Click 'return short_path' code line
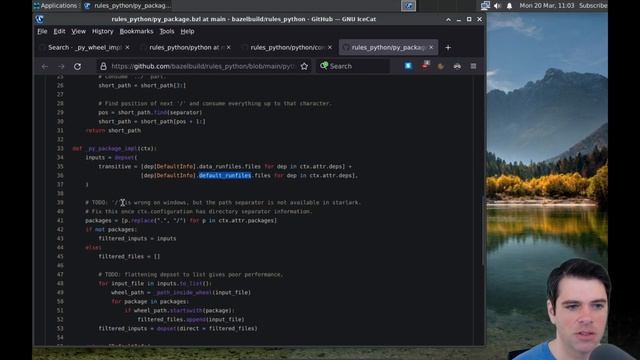Viewport: 640px width, 360px height. 113,131
